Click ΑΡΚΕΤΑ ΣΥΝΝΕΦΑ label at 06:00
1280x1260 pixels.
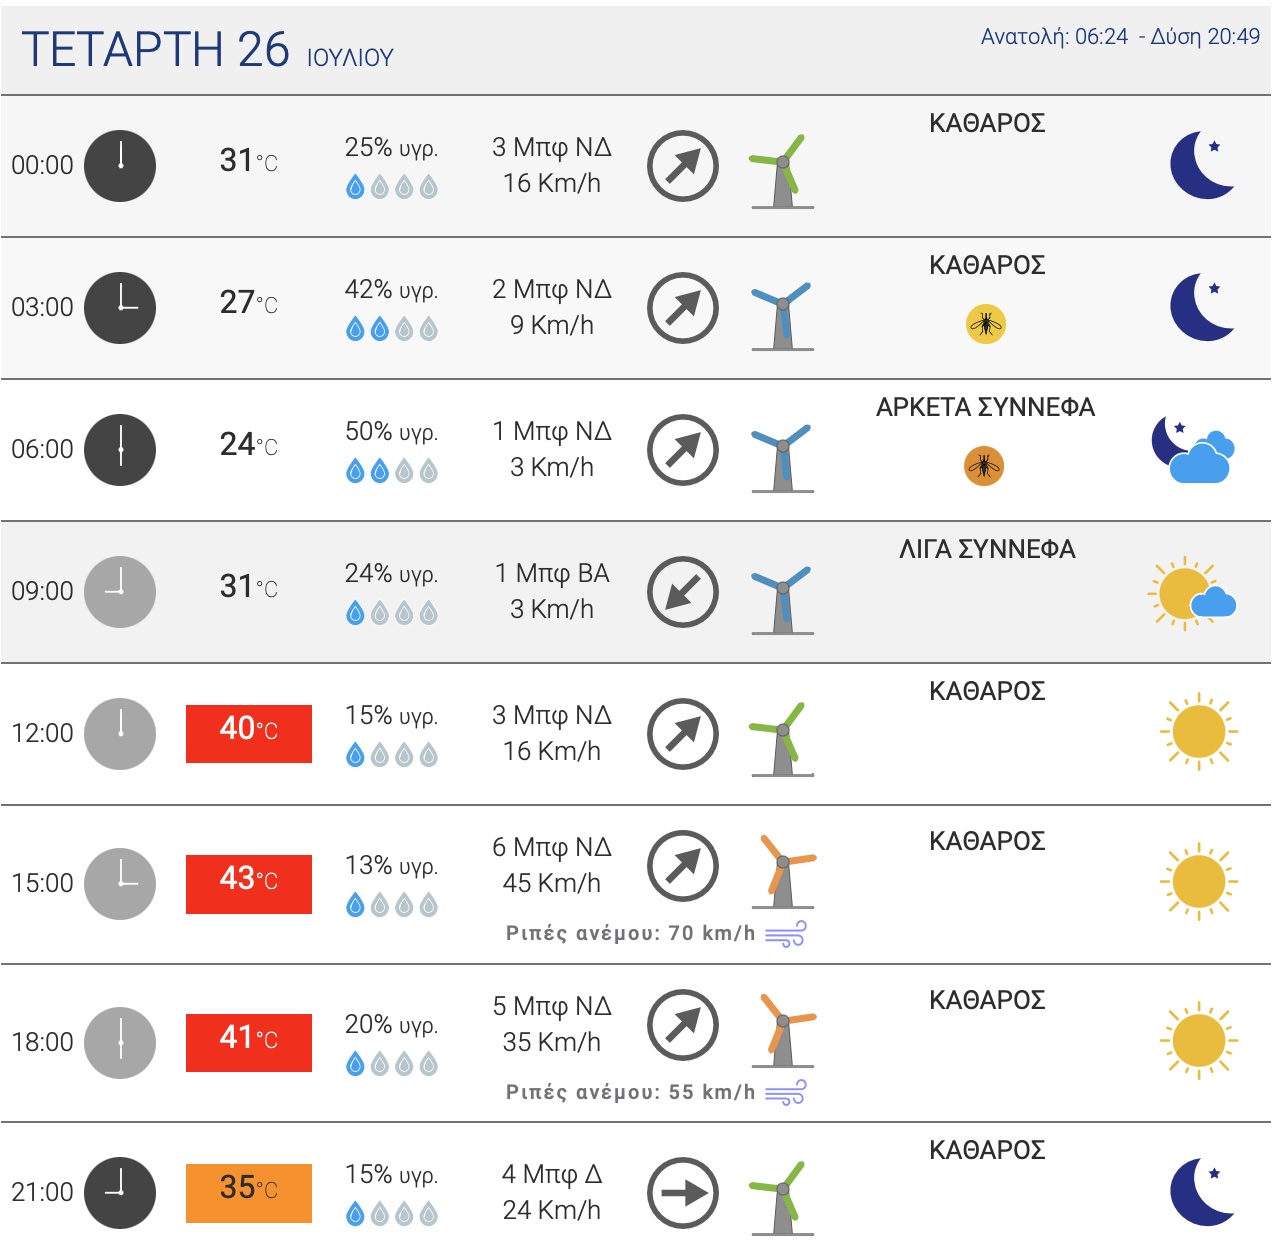point(985,407)
